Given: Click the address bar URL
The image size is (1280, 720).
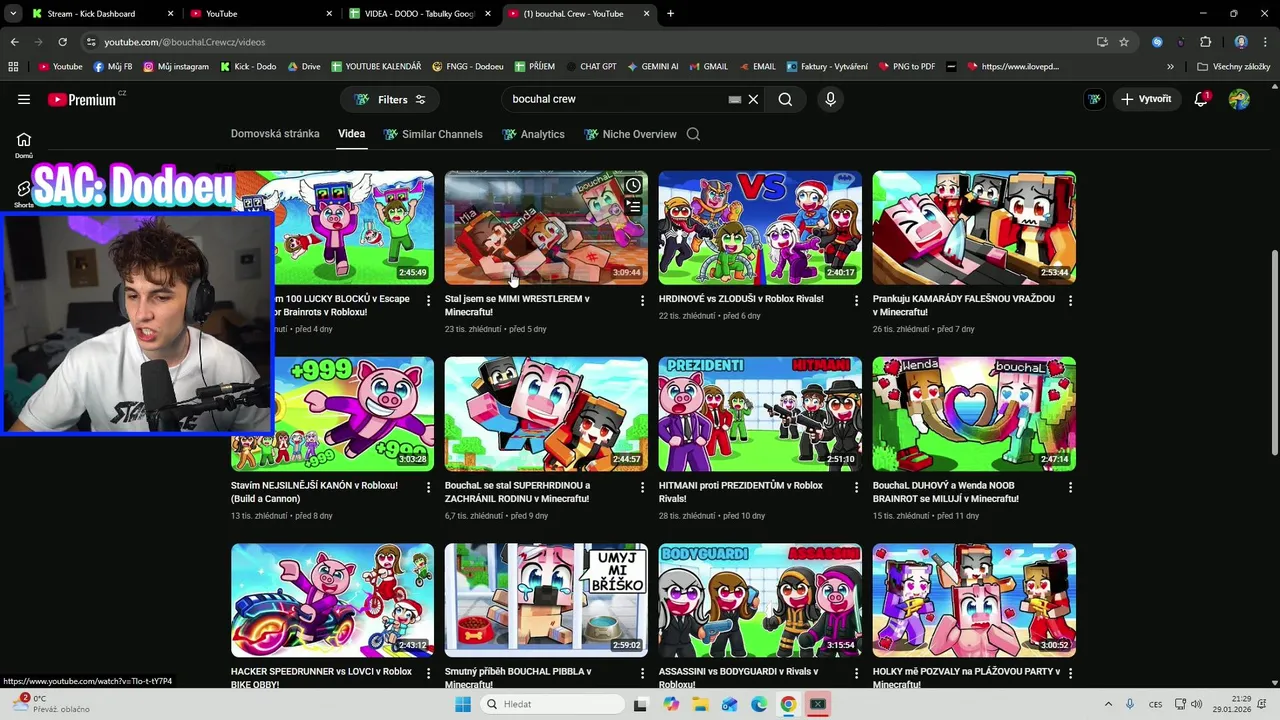Looking at the screenshot, I should click(x=185, y=42).
